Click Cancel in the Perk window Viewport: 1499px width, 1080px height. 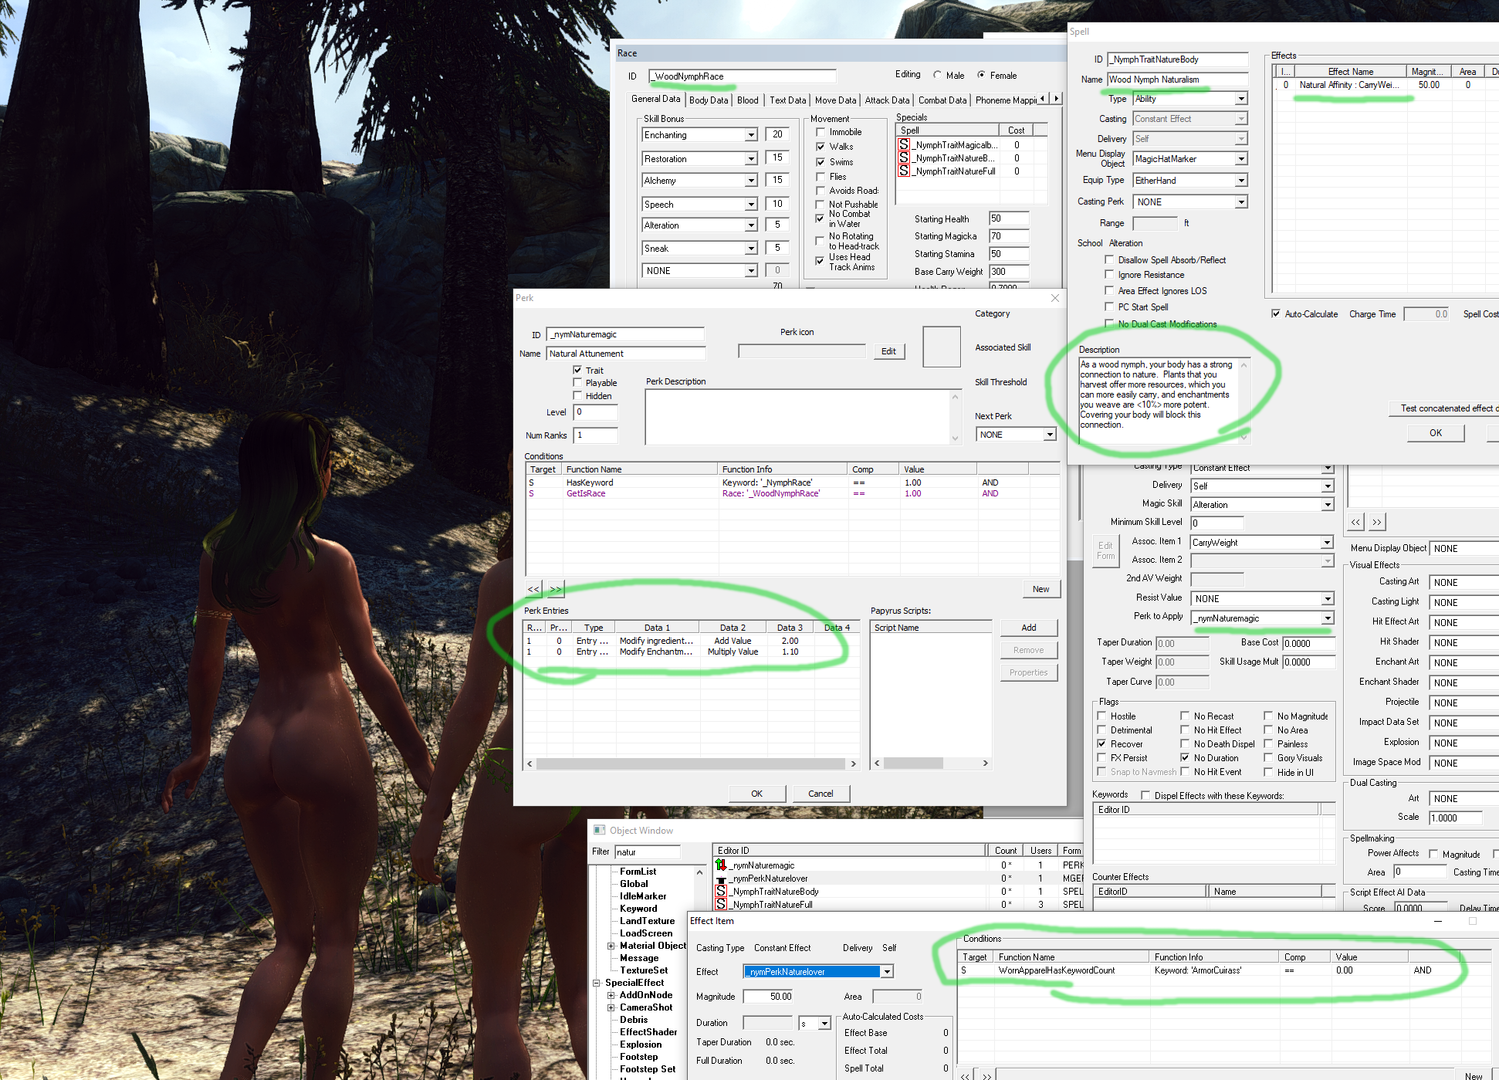point(821,794)
